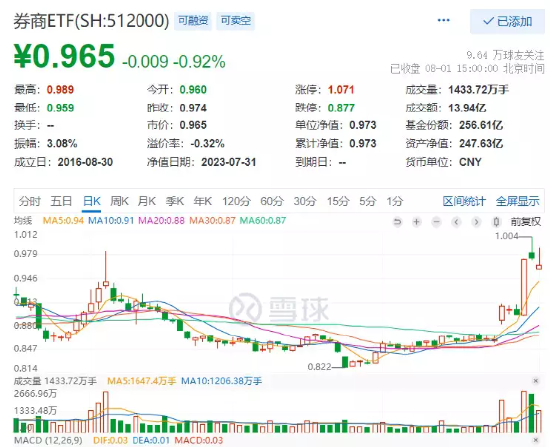Click the MA5:0.94 moving average label

[x=63, y=221]
